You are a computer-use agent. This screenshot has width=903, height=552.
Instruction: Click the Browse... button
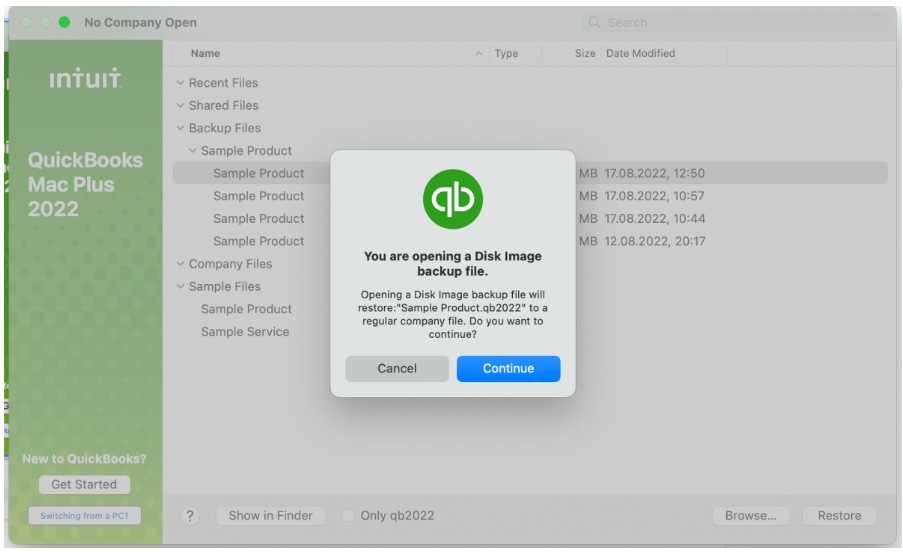(x=750, y=516)
